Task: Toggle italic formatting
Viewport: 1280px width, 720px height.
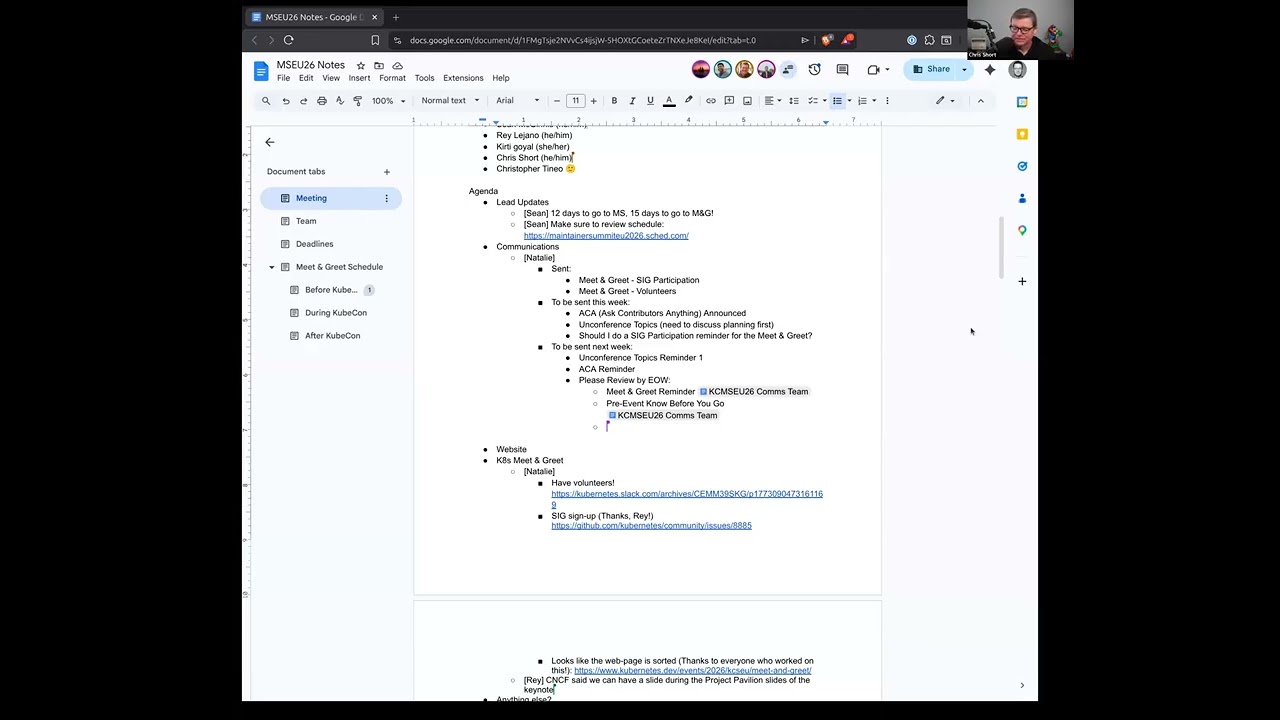Action: tap(632, 101)
